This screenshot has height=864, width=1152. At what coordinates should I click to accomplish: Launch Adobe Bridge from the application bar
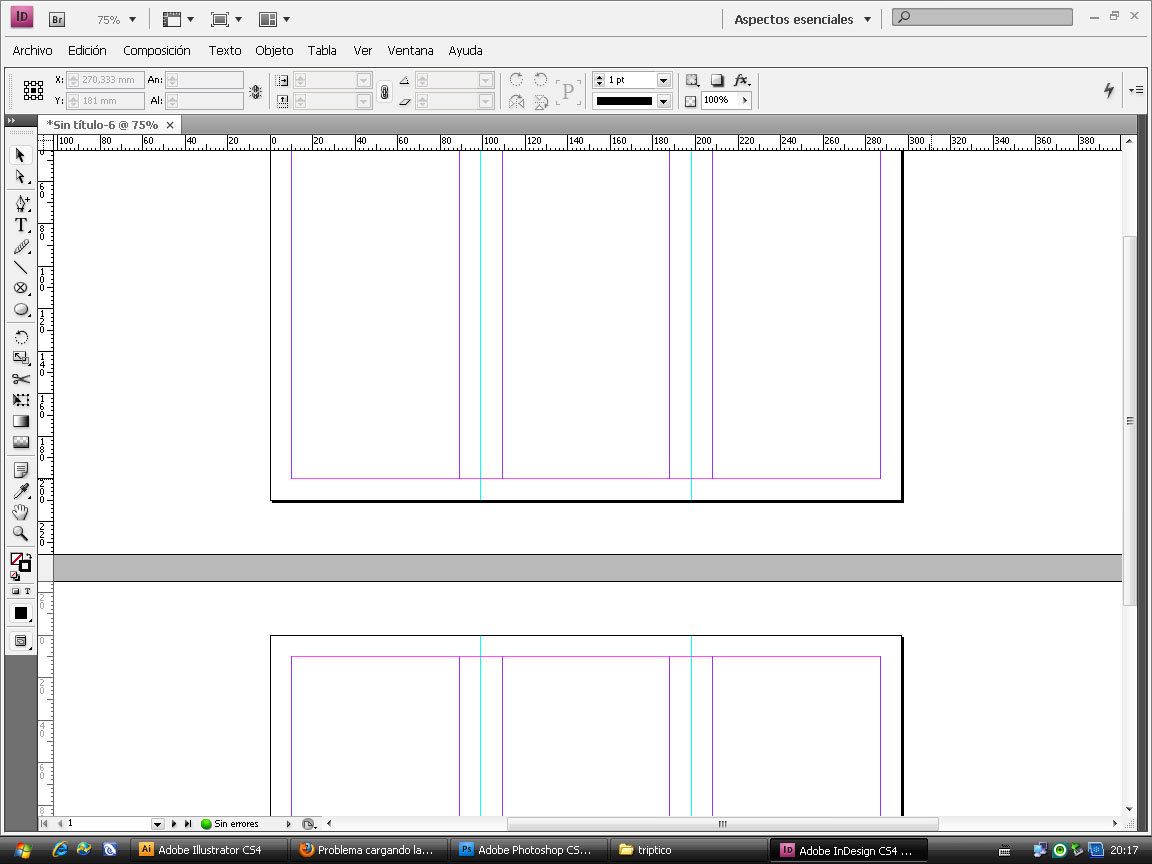tap(57, 18)
